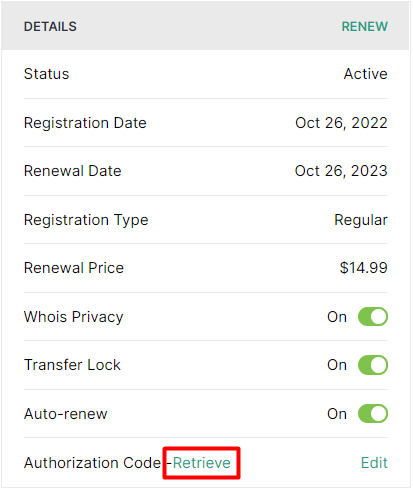Edit the Authorization Code
Screen dimensions: 413x493
(x=374, y=463)
